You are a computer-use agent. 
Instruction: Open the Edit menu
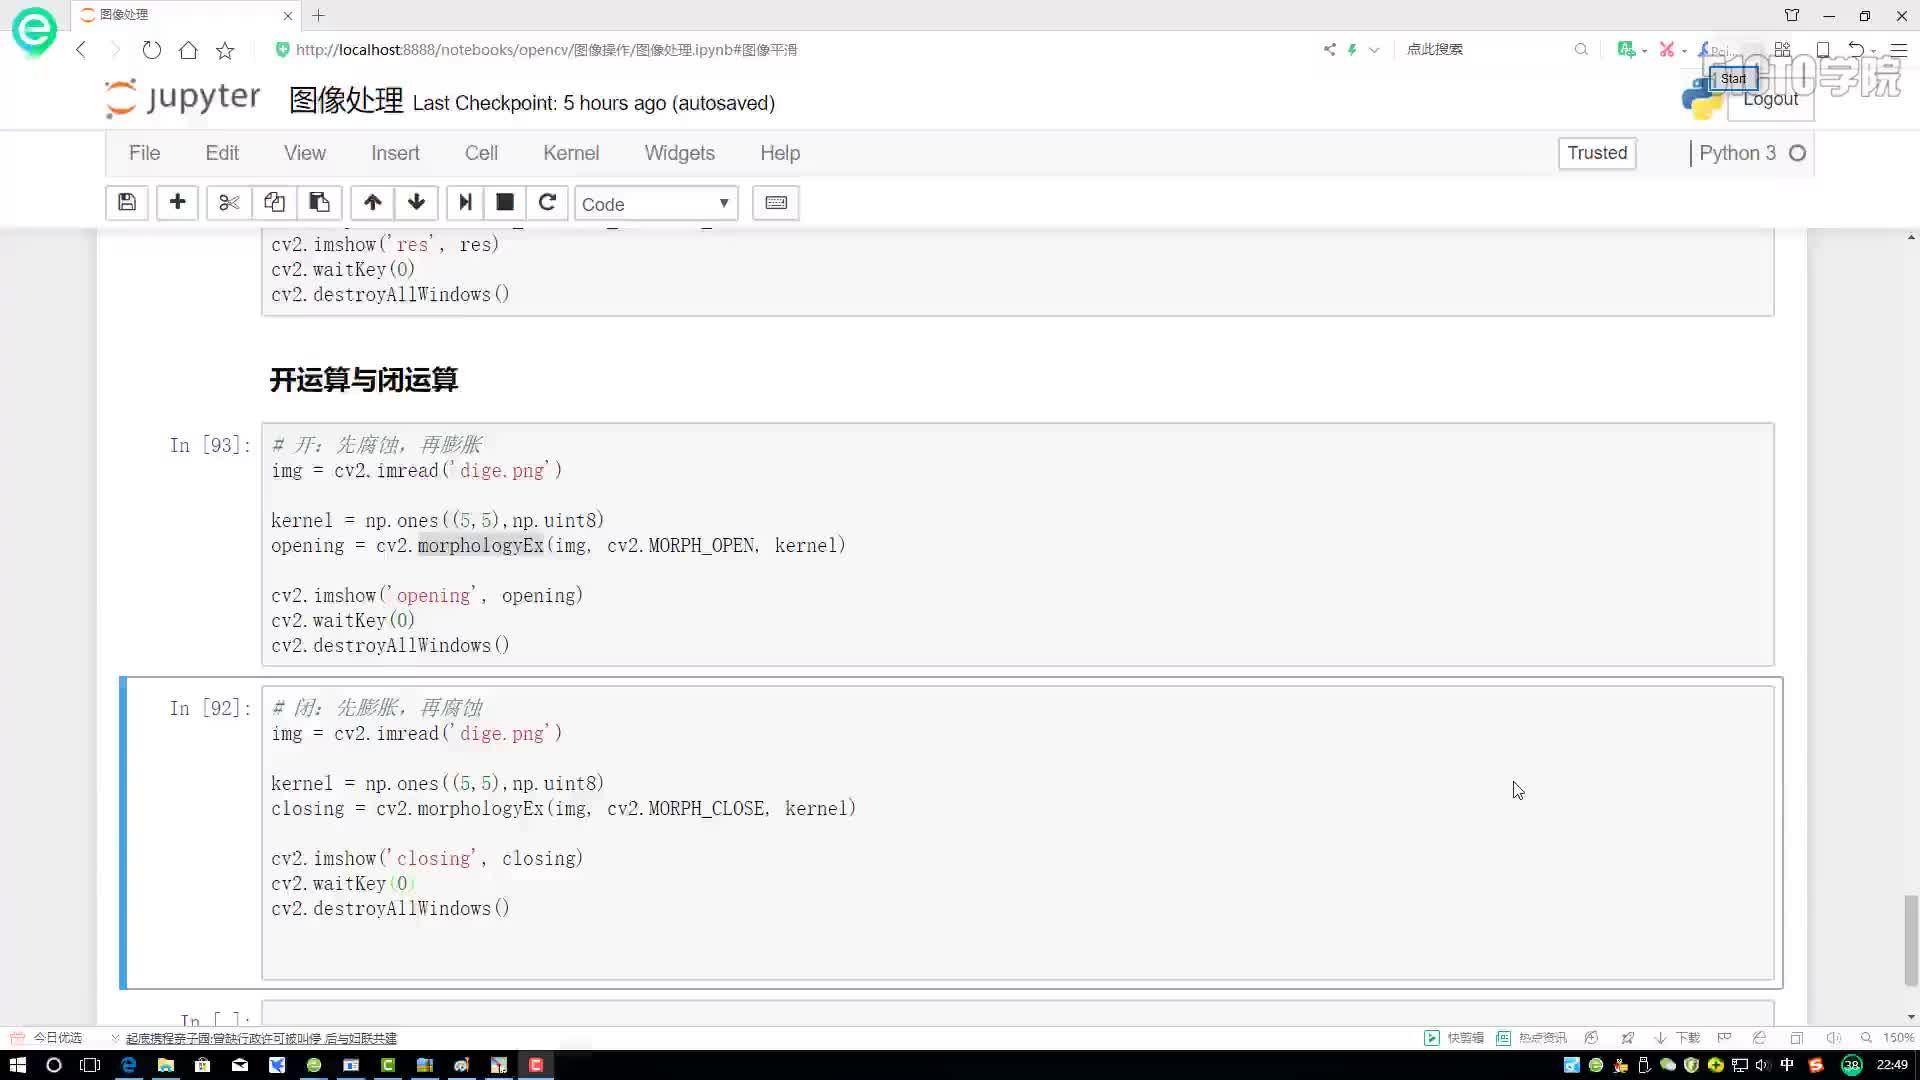pyautogui.click(x=222, y=153)
